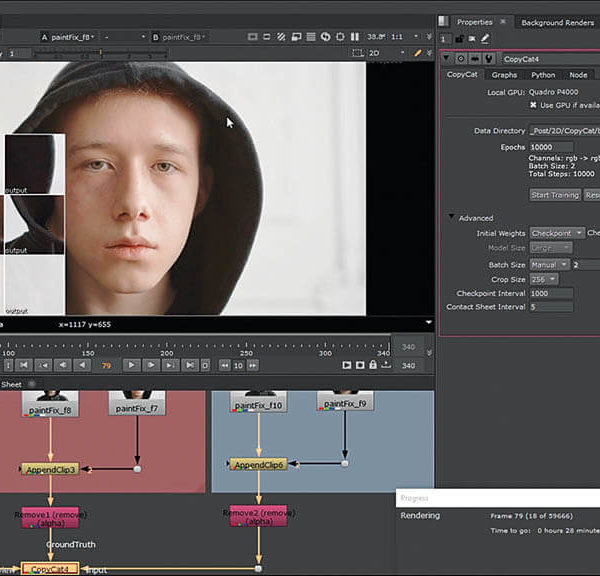Click the clear all panels icon
The width and height of the screenshot is (600, 576).
(x=472, y=39)
